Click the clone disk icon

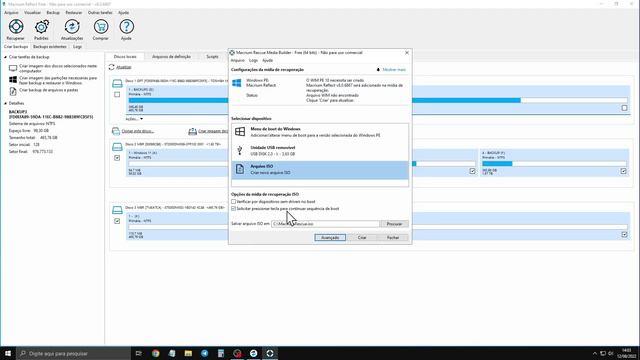pyautogui.click(x=116, y=131)
